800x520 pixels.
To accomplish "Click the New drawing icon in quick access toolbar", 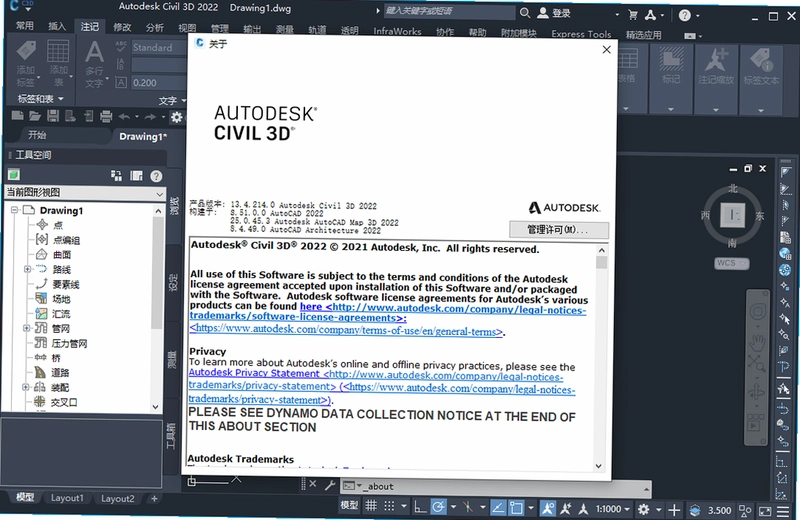I will [17, 116].
